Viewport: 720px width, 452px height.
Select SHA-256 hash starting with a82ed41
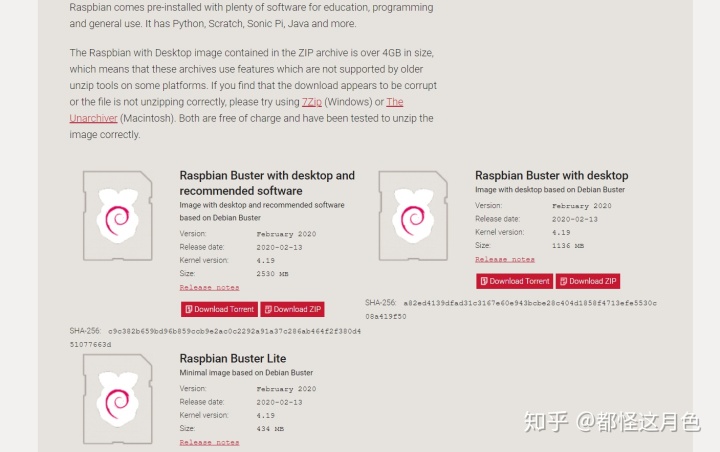[530, 303]
